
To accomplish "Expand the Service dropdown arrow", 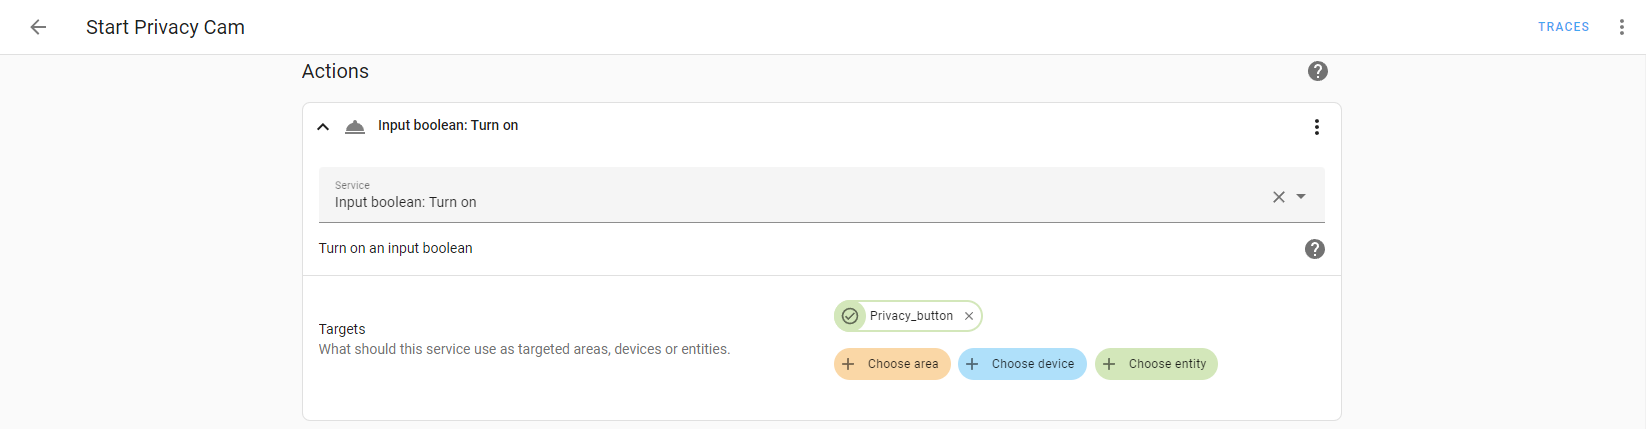I will (x=1301, y=197).
